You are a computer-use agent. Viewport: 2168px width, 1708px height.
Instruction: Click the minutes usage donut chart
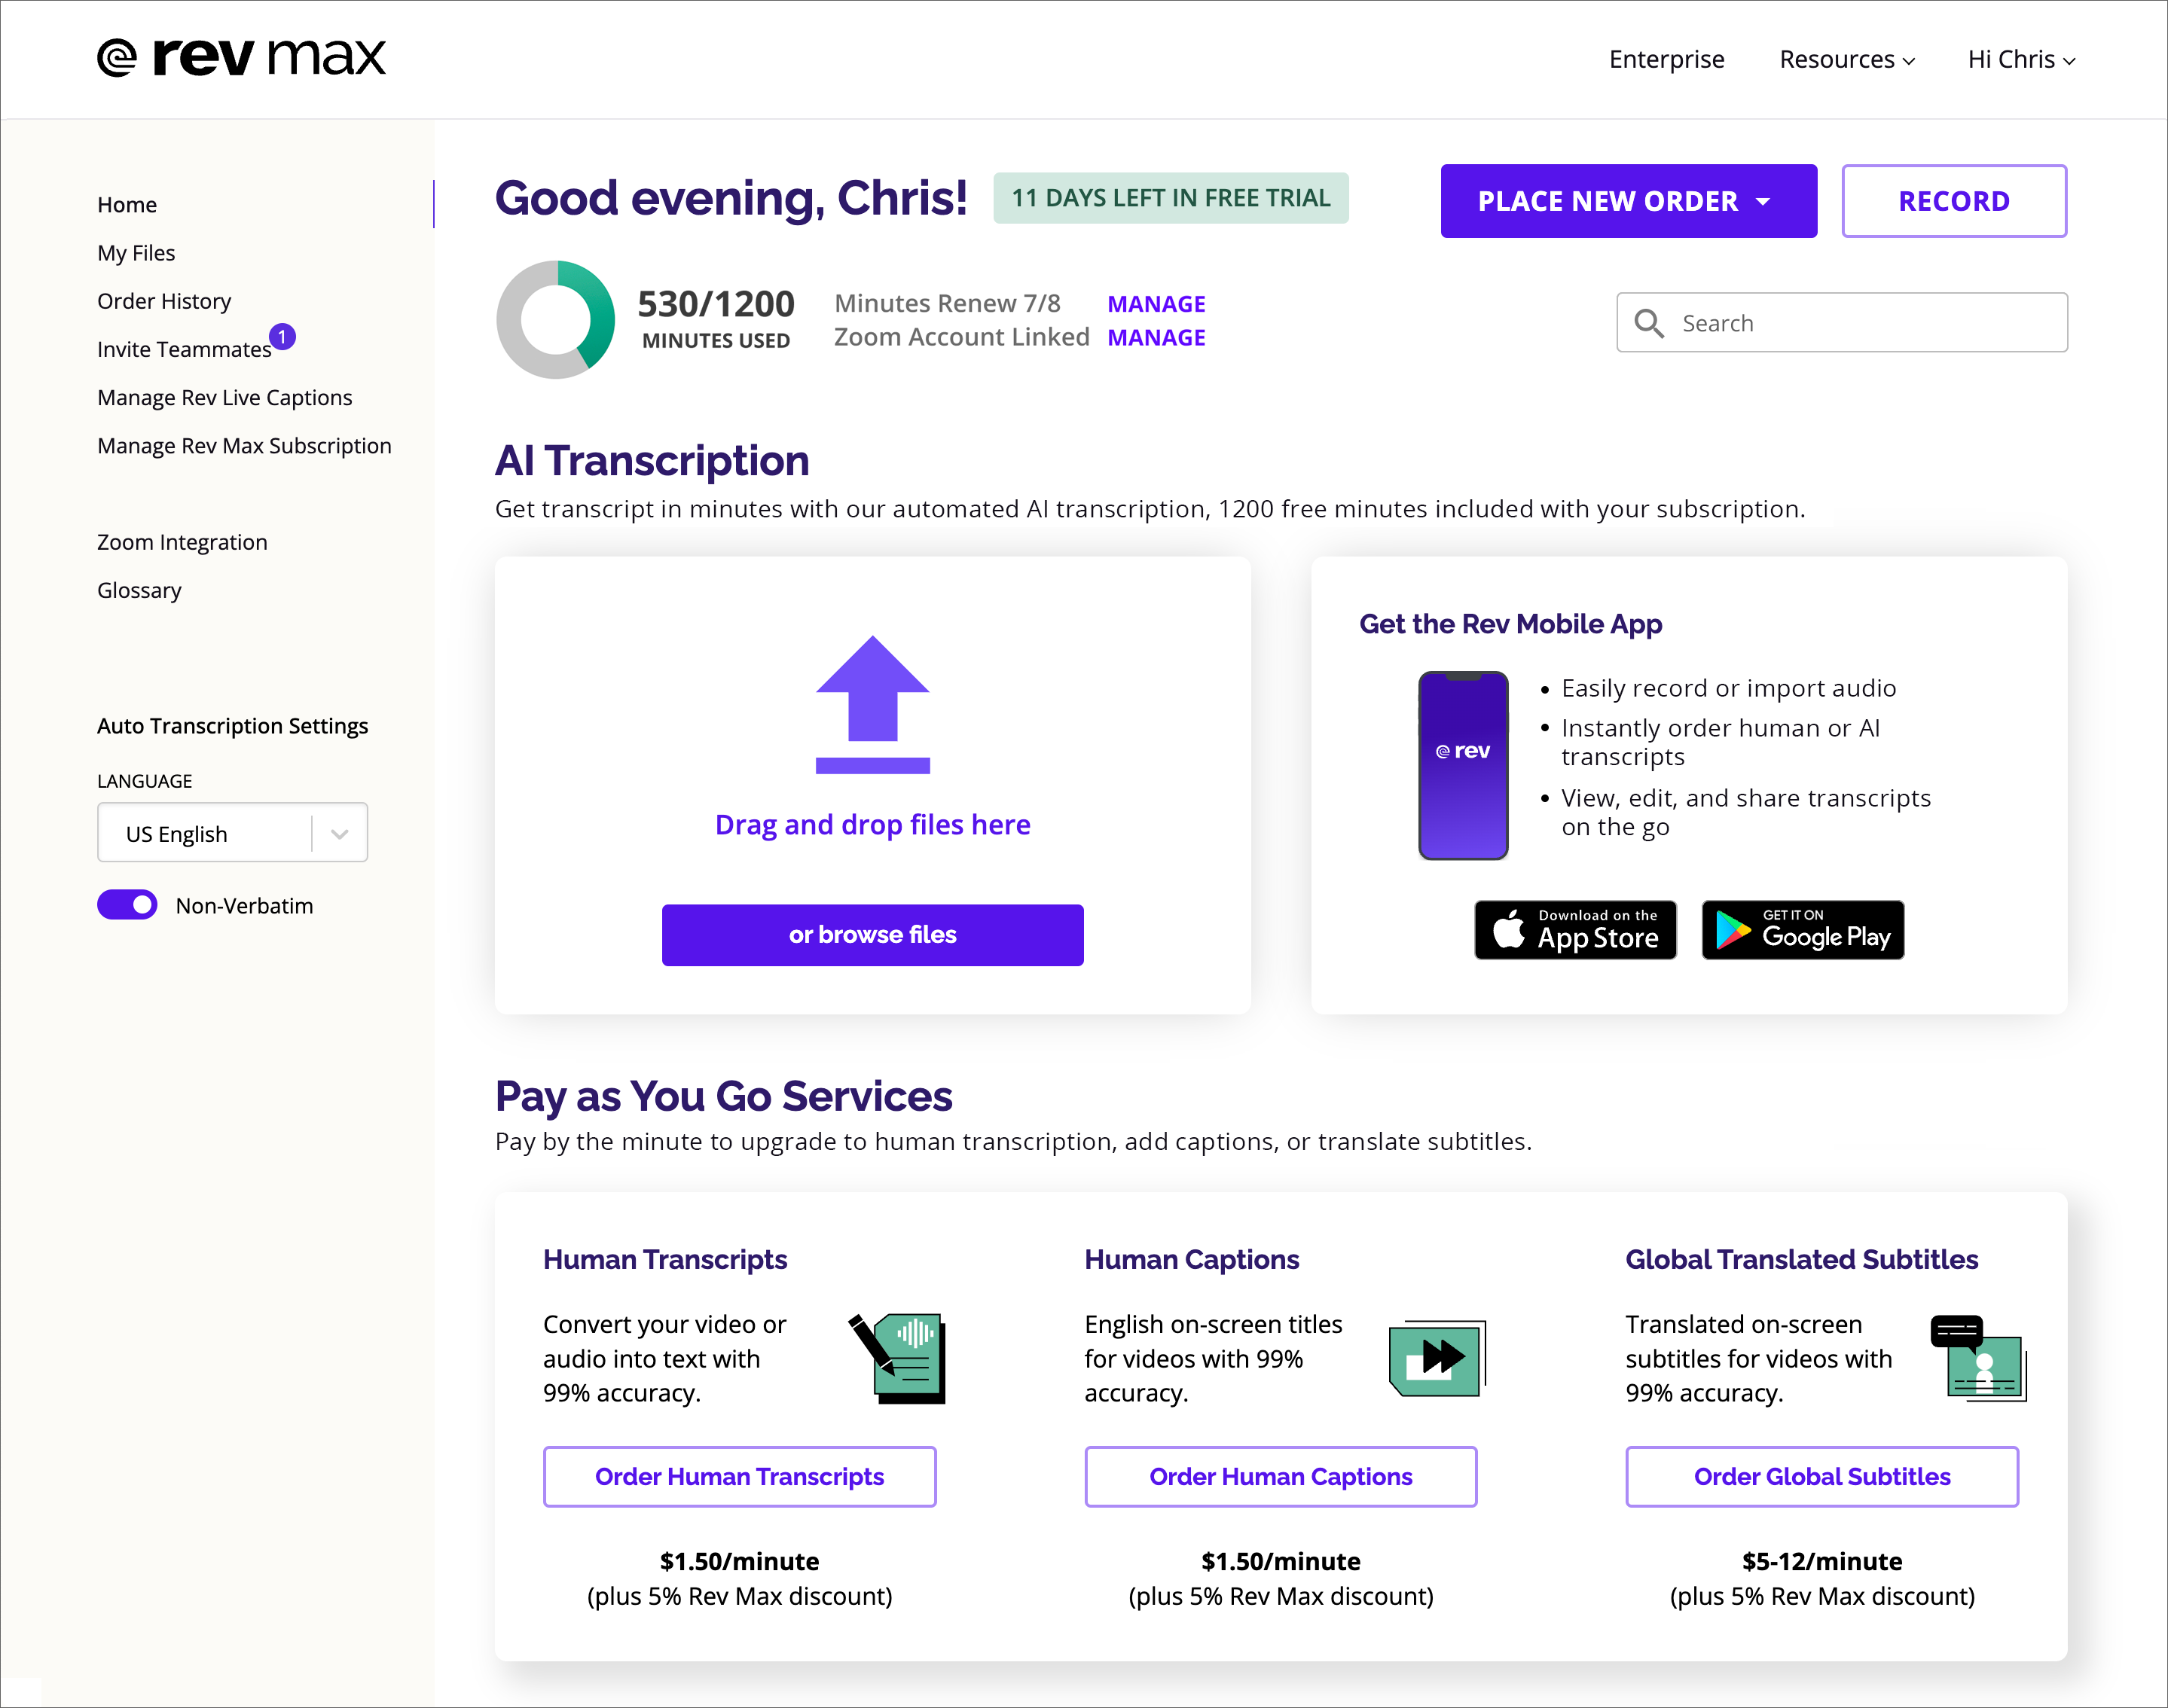point(556,319)
